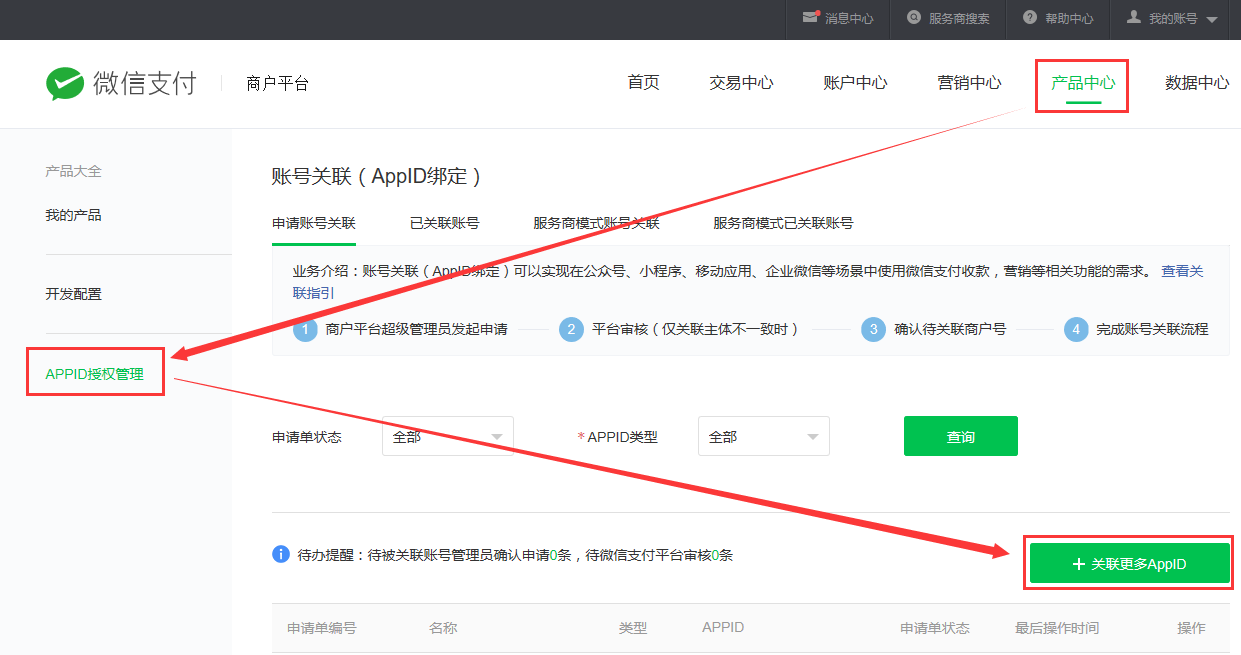Open 产品中心 in top navigation

point(1083,83)
